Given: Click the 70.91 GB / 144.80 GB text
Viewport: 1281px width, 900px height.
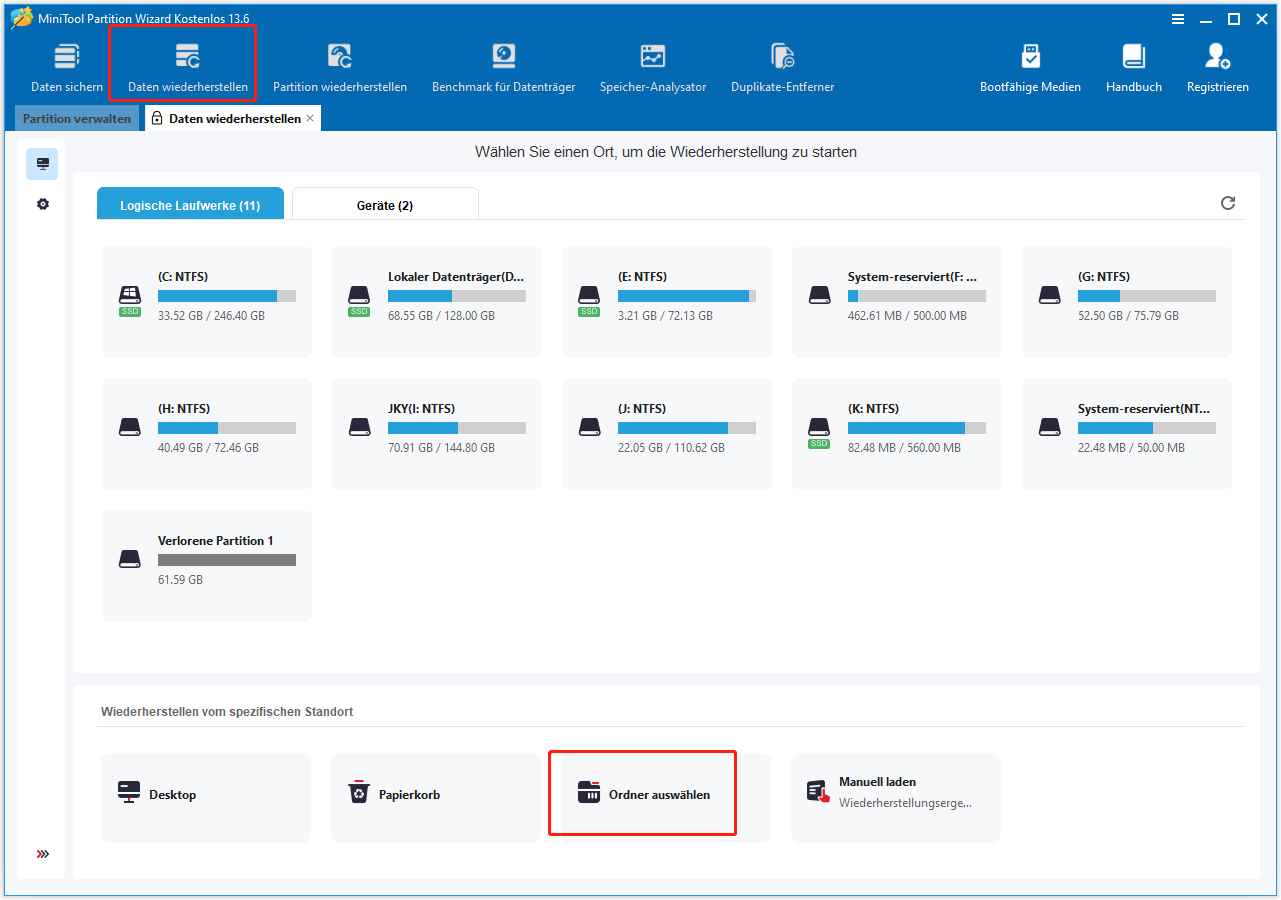Looking at the screenshot, I should pyautogui.click(x=441, y=448).
